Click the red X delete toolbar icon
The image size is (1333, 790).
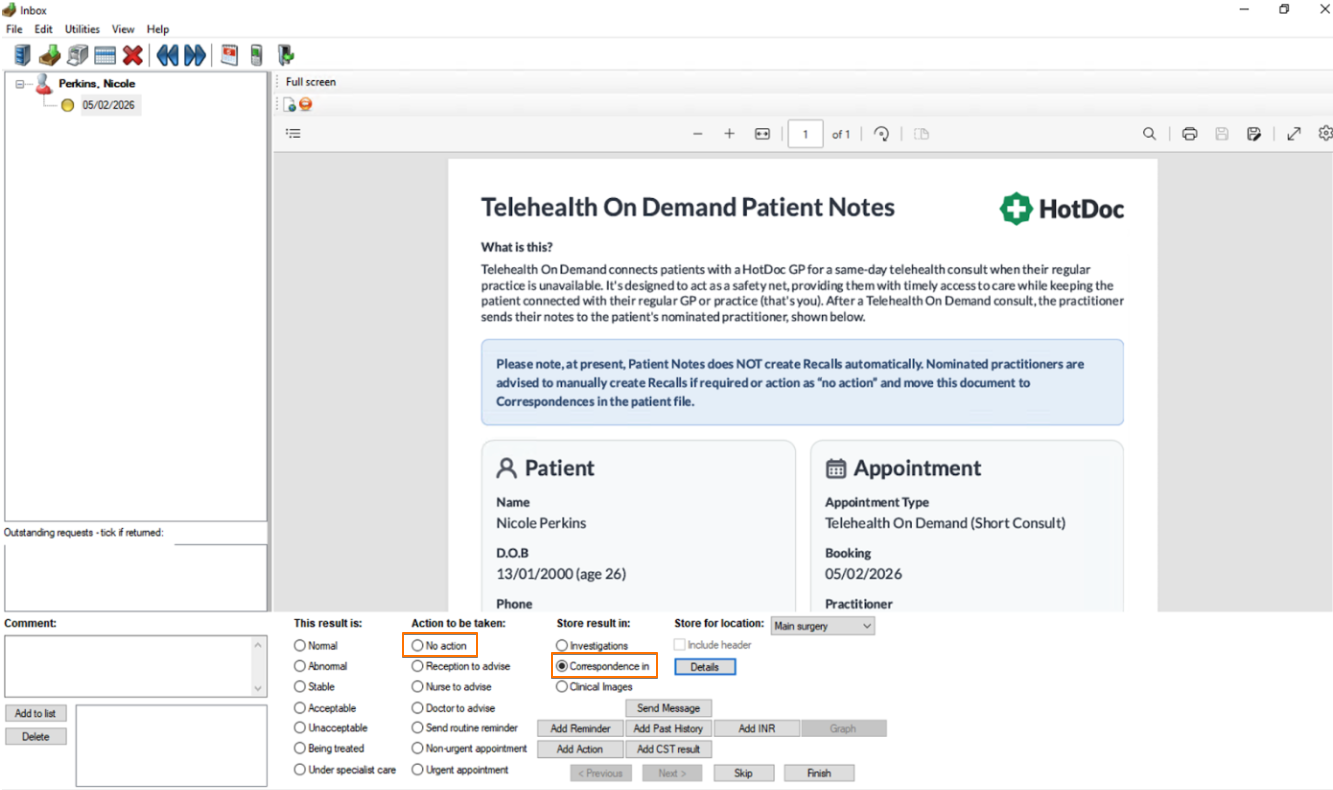pyautogui.click(x=132, y=55)
